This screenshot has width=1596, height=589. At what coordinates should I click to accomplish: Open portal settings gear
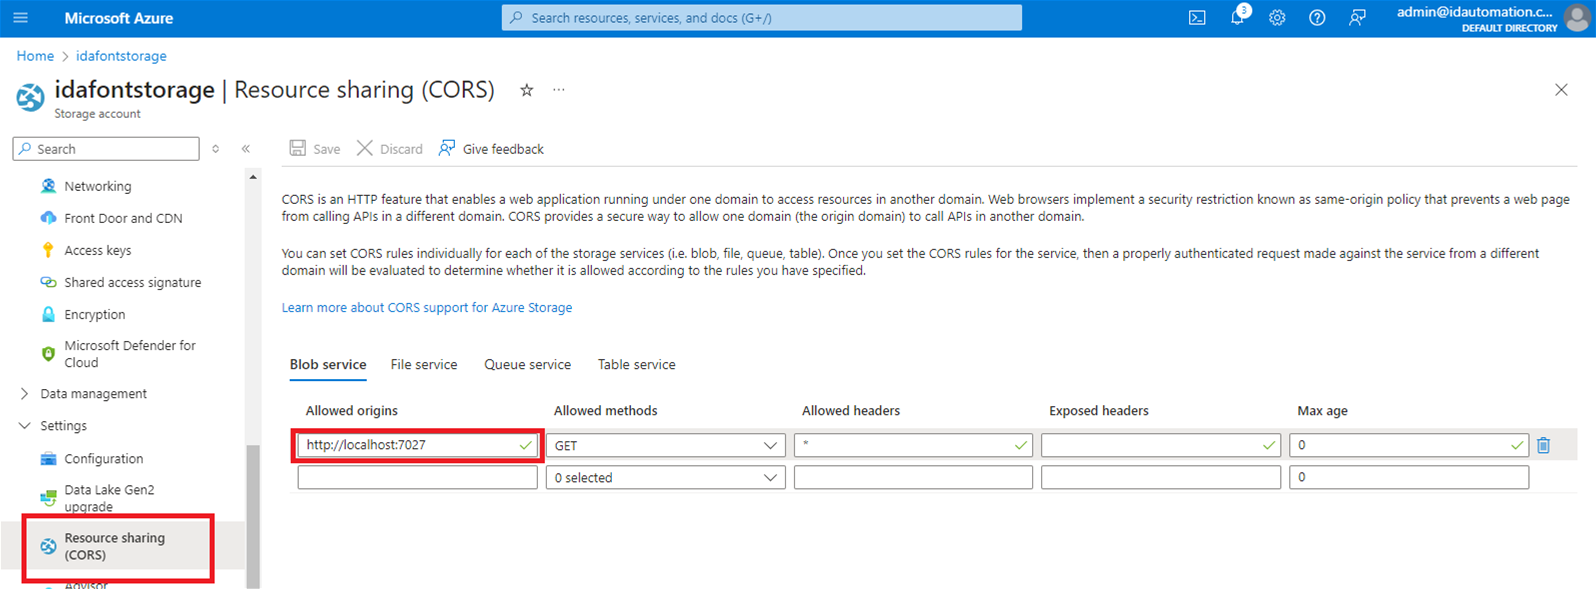tap(1277, 18)
